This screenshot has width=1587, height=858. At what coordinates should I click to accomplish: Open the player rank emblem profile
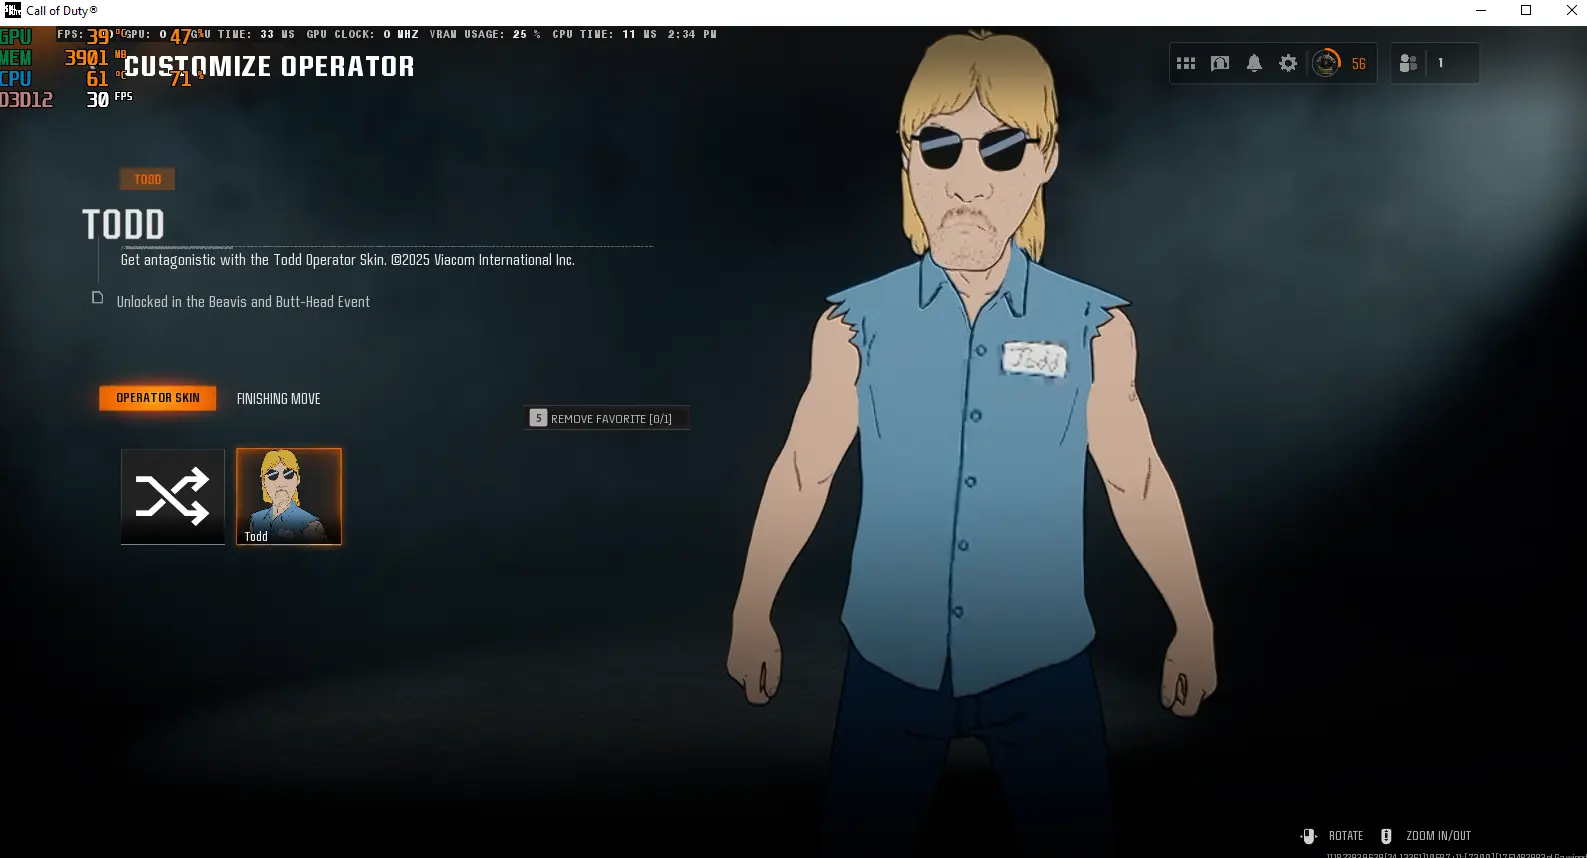point(1326,63)
